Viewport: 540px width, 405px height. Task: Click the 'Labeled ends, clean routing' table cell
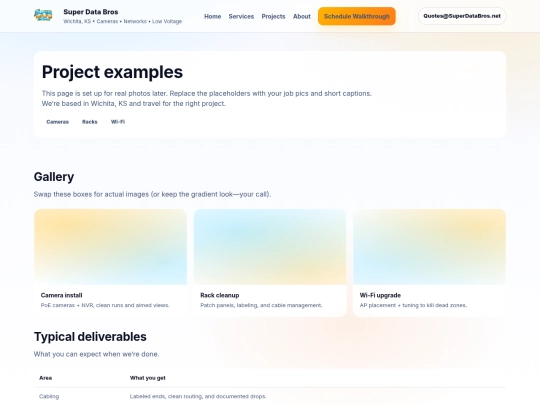[x=198, y=396]
